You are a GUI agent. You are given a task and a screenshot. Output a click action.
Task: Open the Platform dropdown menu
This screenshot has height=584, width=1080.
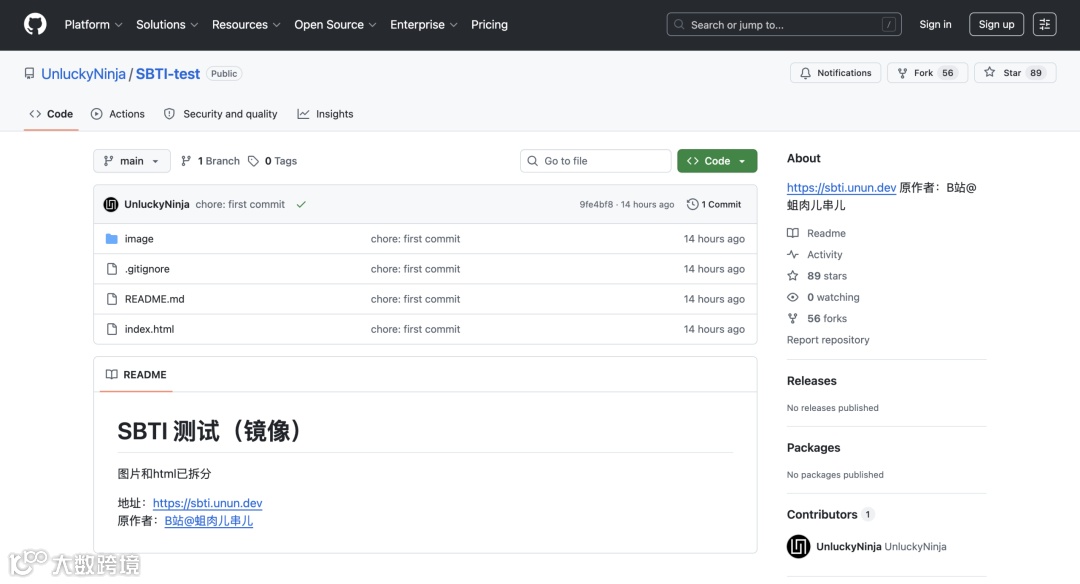93,25
